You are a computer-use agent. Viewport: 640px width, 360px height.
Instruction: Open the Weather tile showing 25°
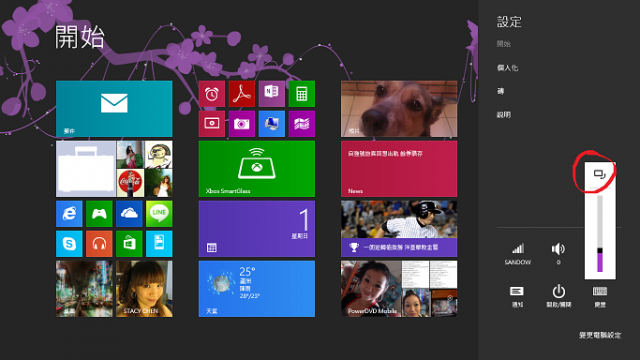257,289
